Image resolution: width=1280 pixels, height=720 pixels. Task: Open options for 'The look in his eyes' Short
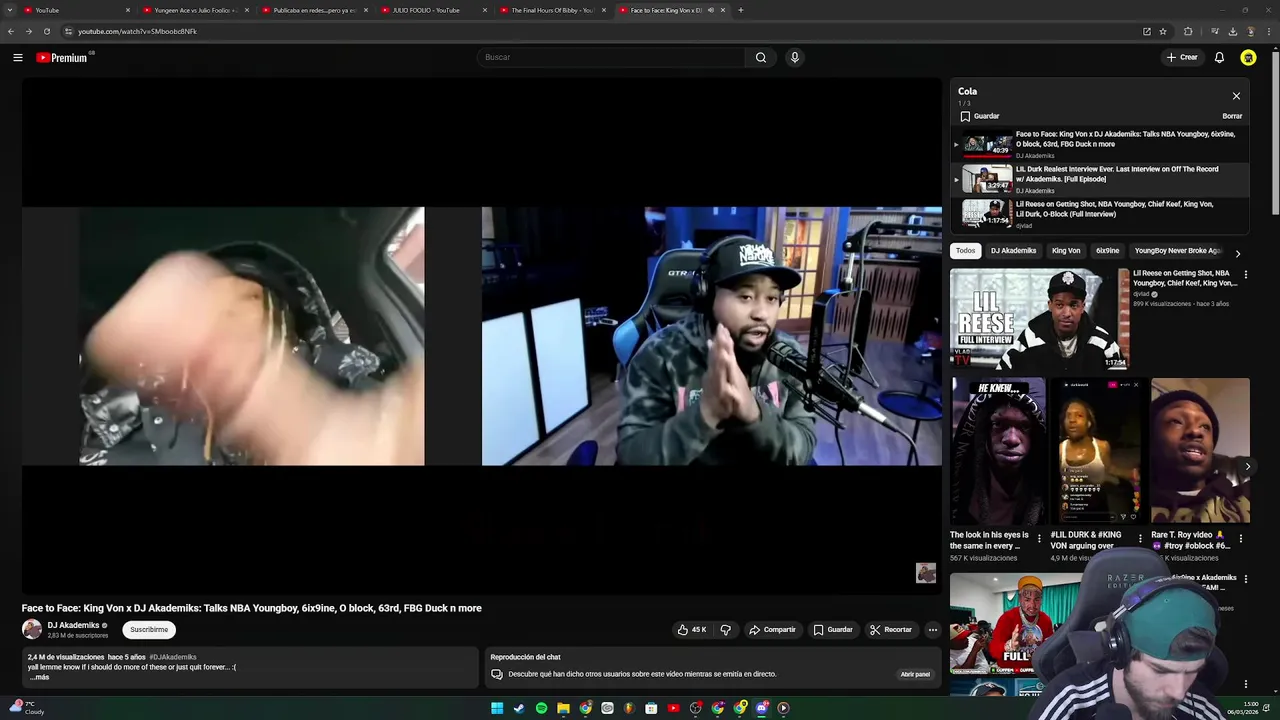[x=1039, y=539]
